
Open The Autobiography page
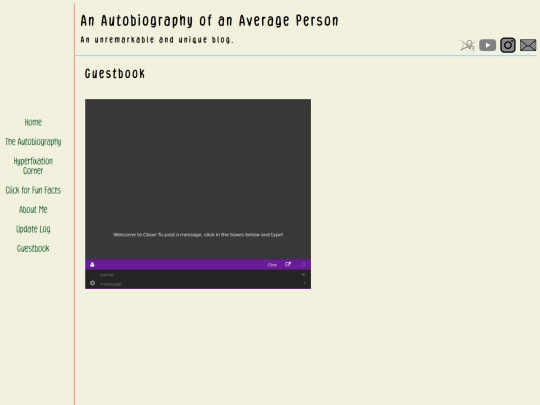pos(33,142)
